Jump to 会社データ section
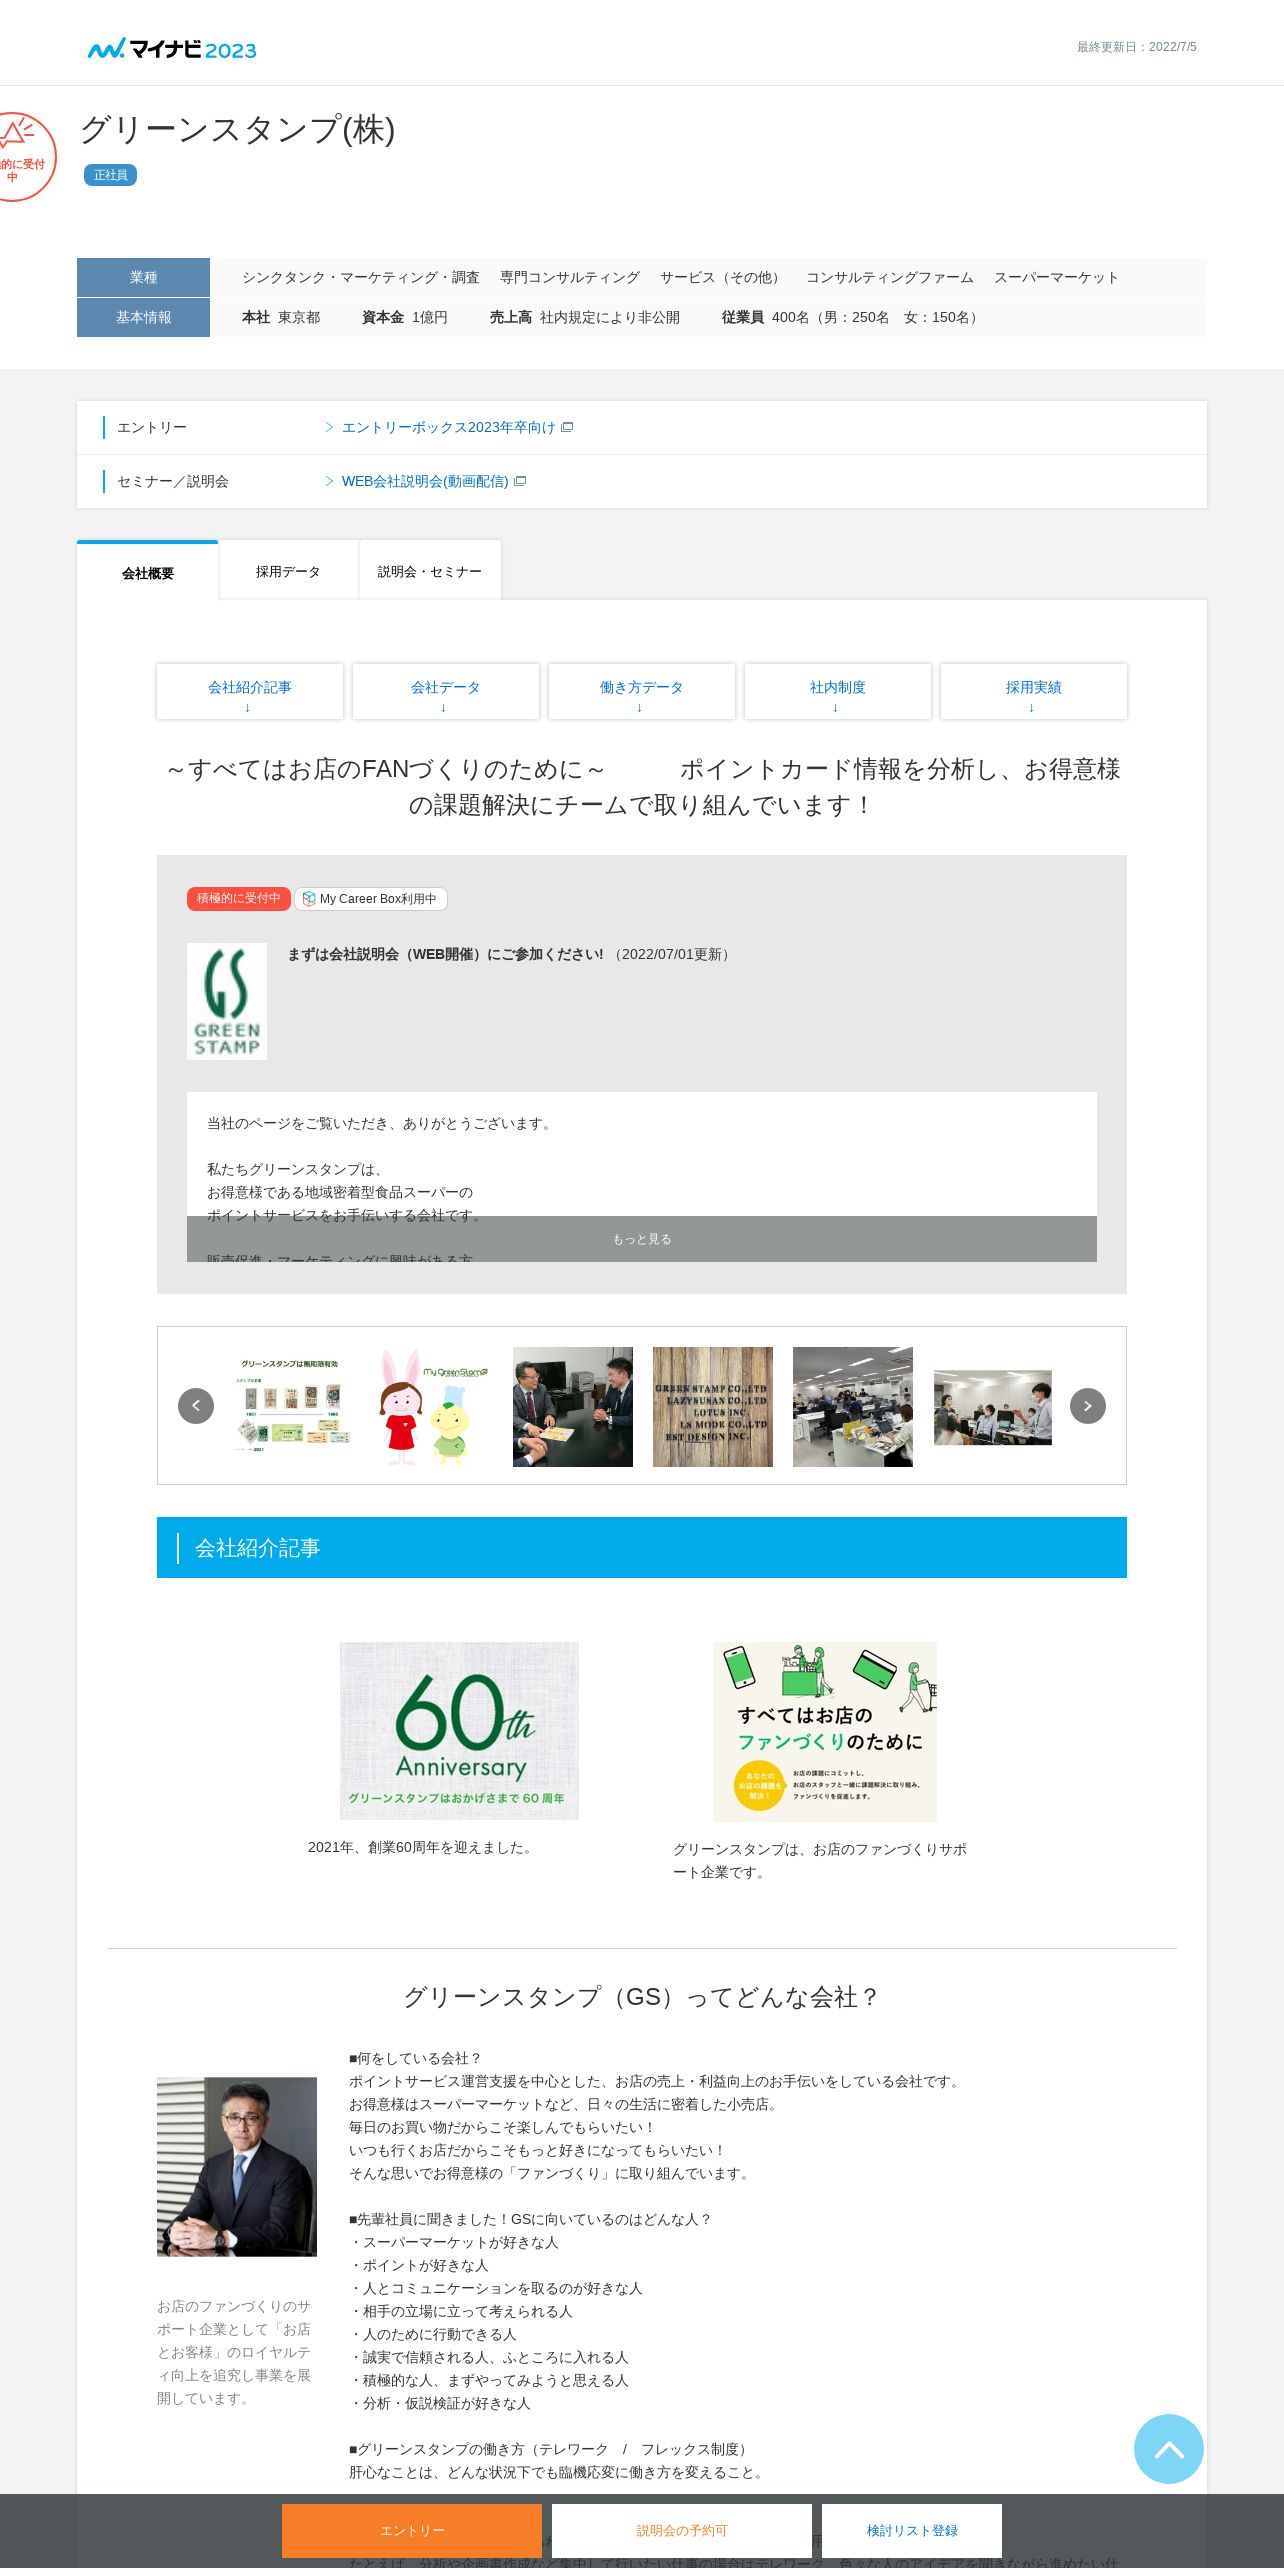Viewport: 1284px width, 2568px height. [446, 691]
